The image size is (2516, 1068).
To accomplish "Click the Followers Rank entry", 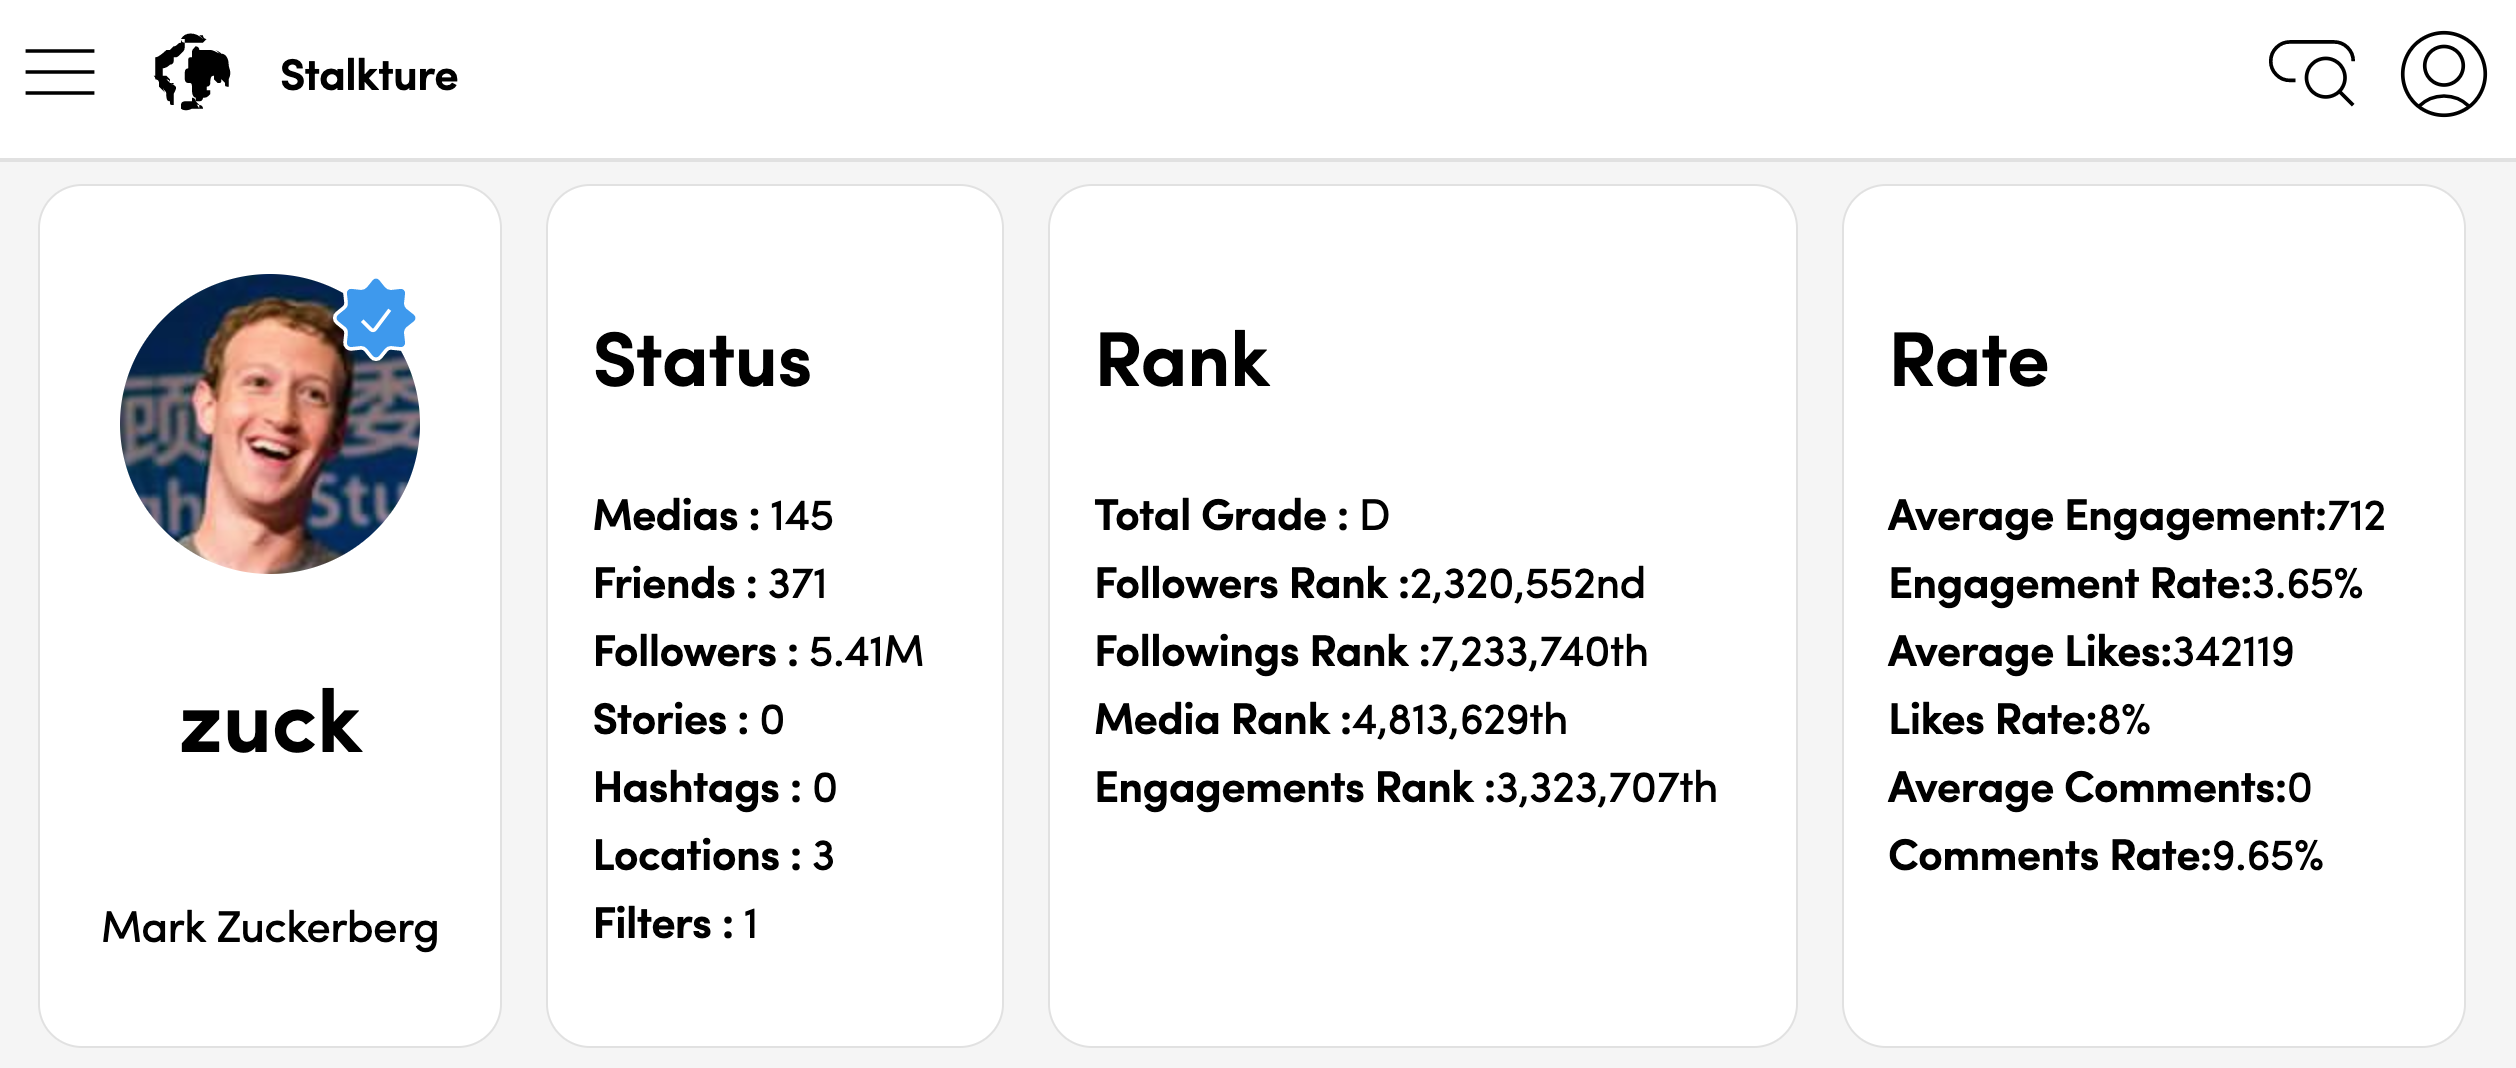I will [1370, 584].
